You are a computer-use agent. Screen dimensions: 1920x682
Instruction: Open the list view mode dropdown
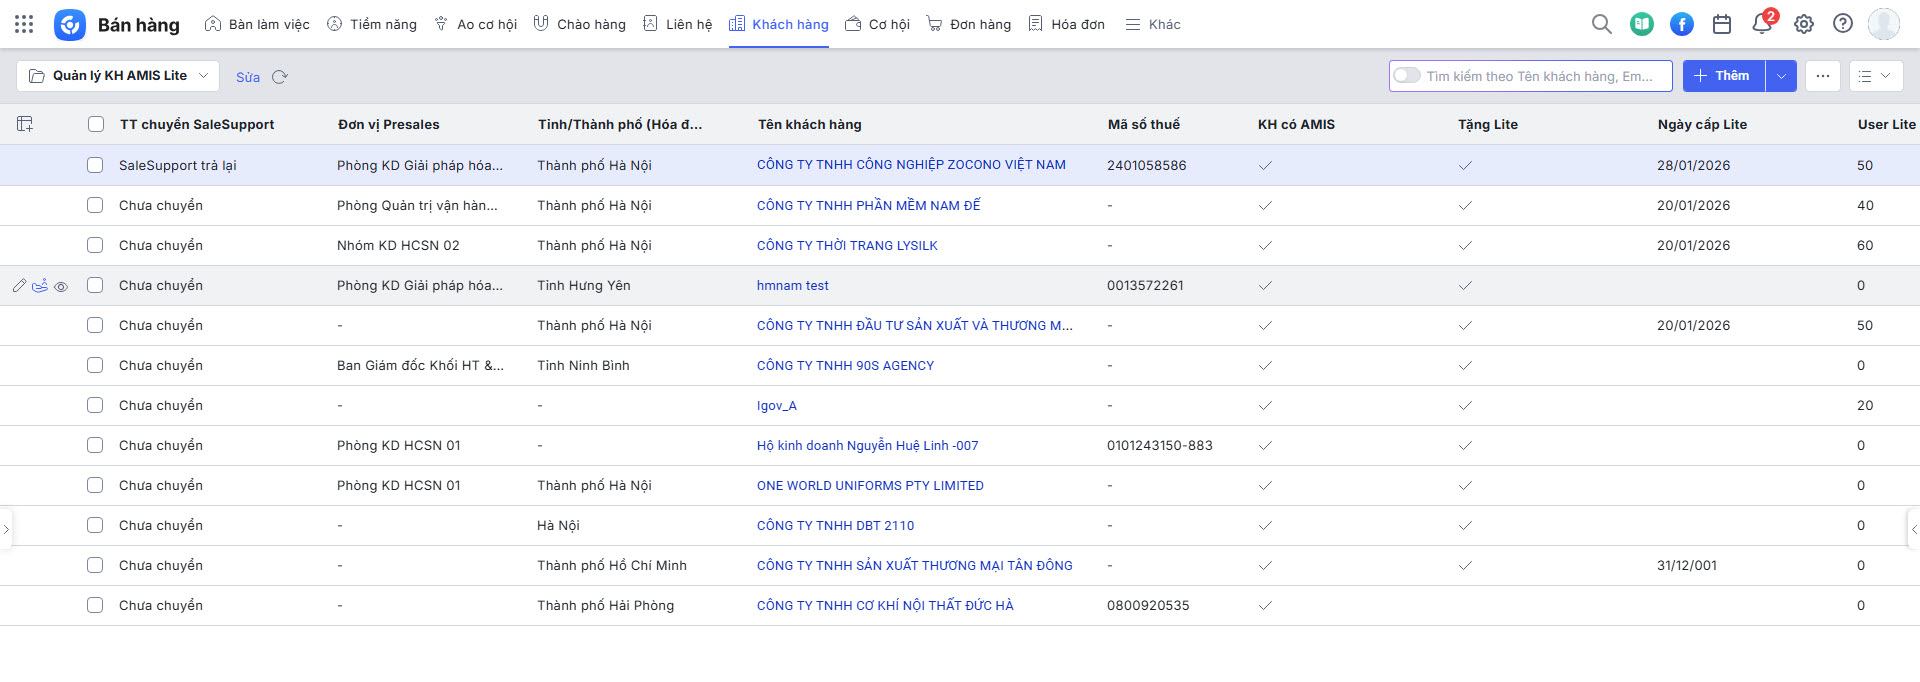1875,76
